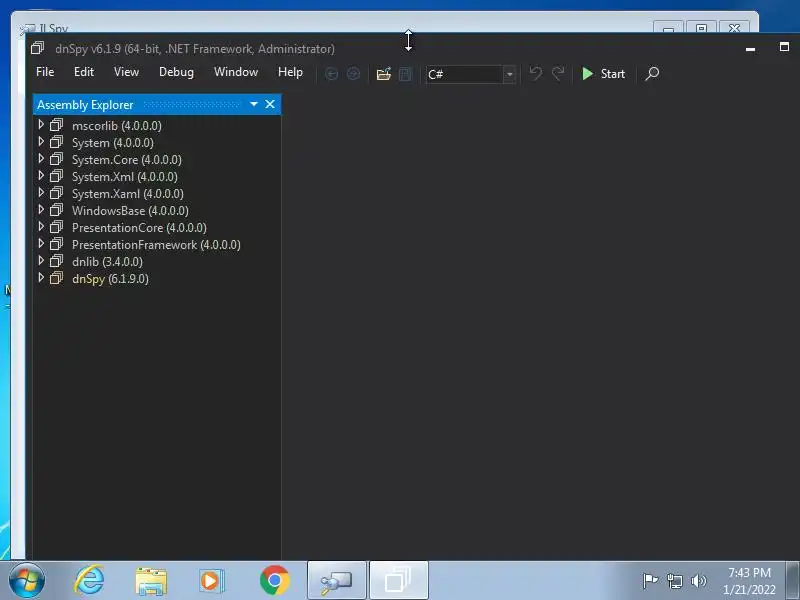Viewport: 800px width, 600px height.
Task: Expand the System.Xml node
Action: (41, 176)
